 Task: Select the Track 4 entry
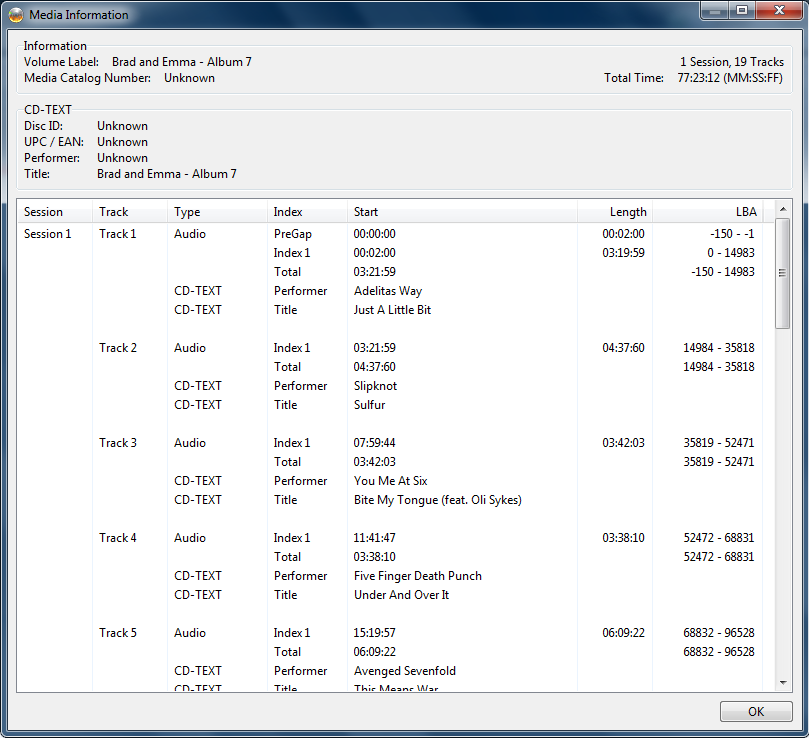click(118, 538)
